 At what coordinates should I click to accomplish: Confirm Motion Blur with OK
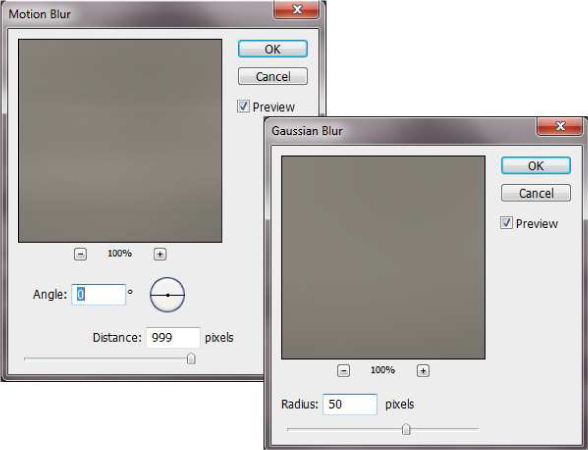click(x=273, y=49)
